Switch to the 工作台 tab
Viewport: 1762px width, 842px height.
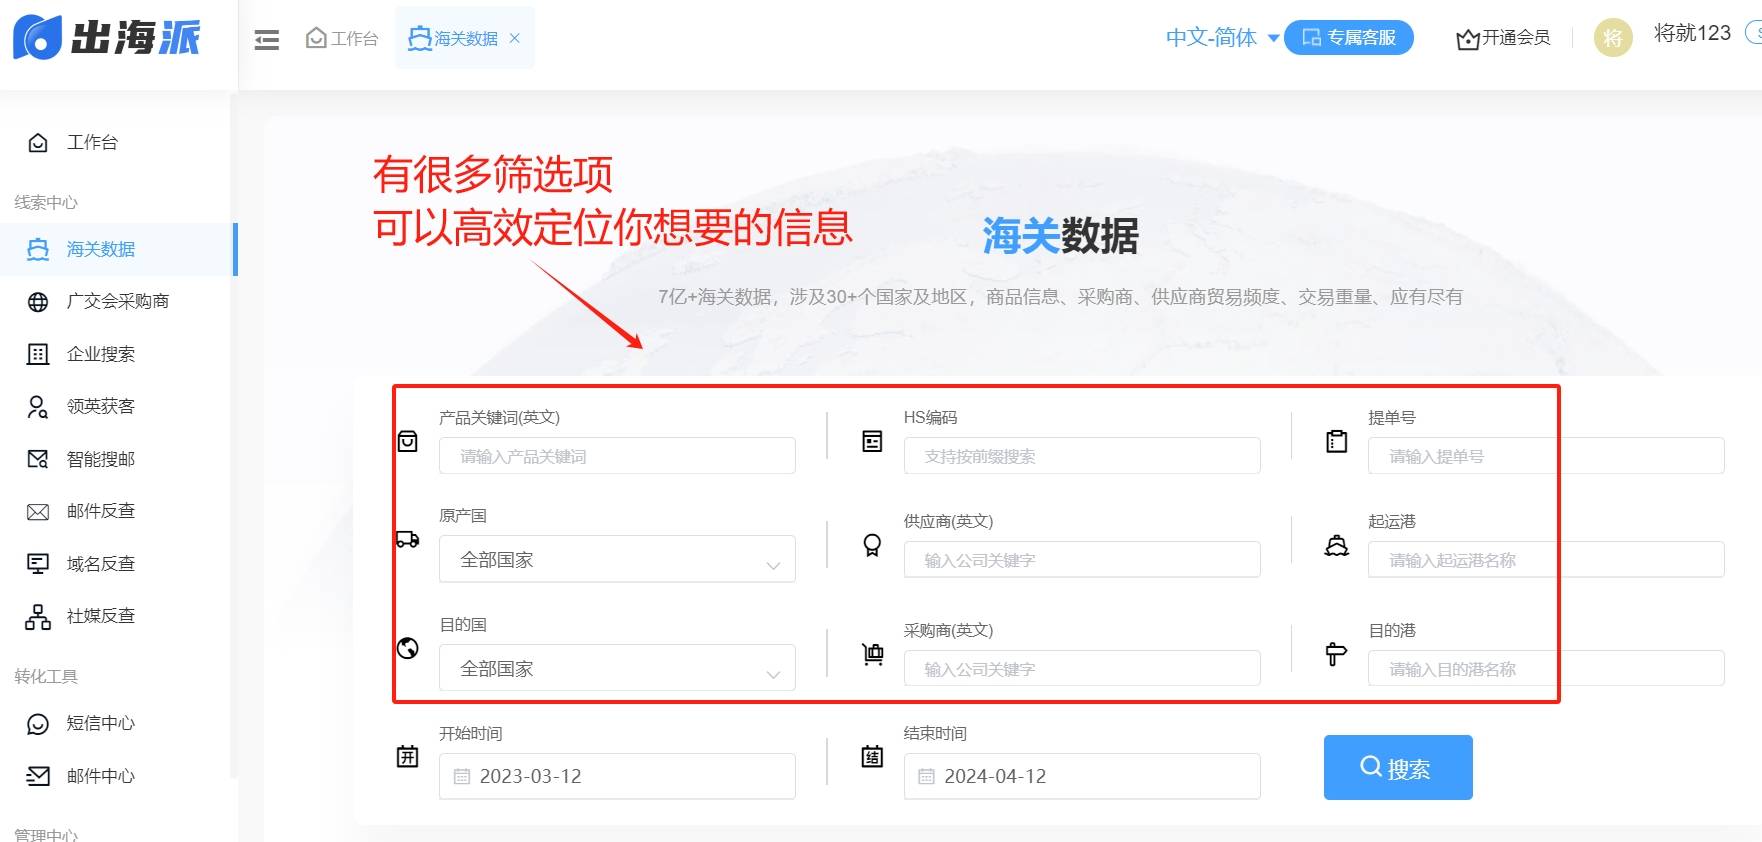342,38
